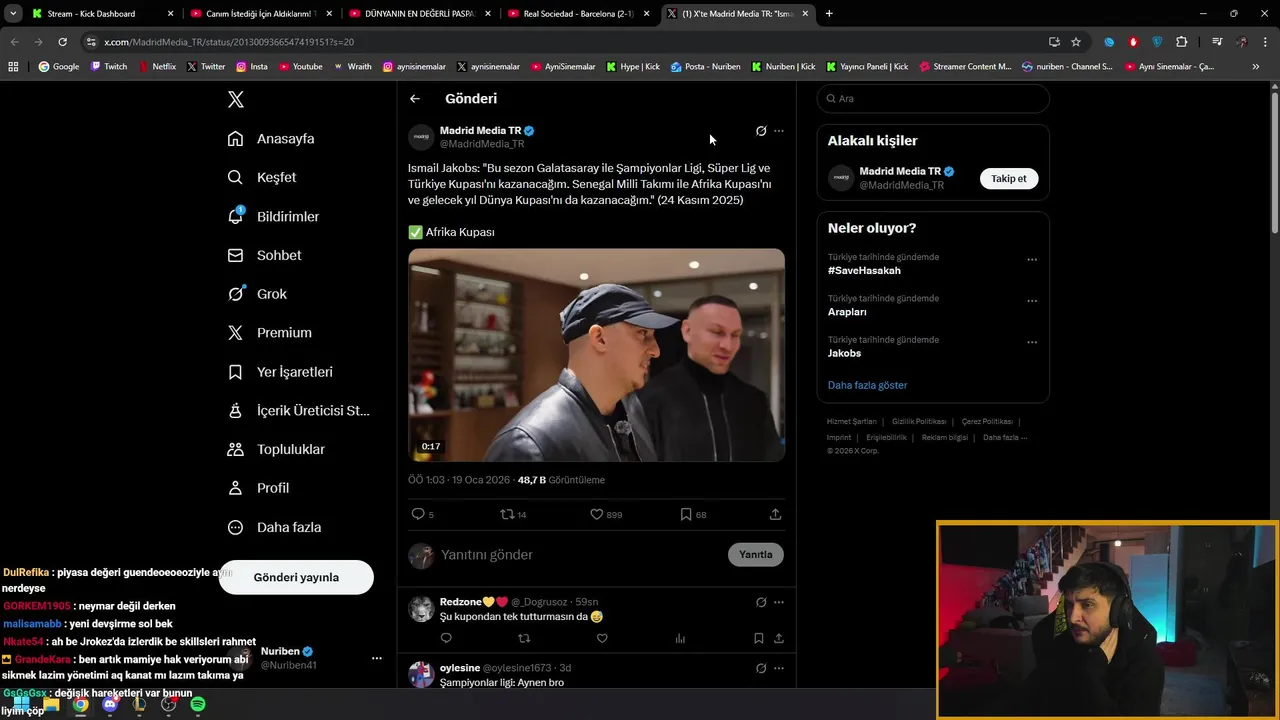The width and height of the screenshot is (1280, 720).
Task: Open İçerik Üreticisi Stüdyosu
Action: coord(298,411)
